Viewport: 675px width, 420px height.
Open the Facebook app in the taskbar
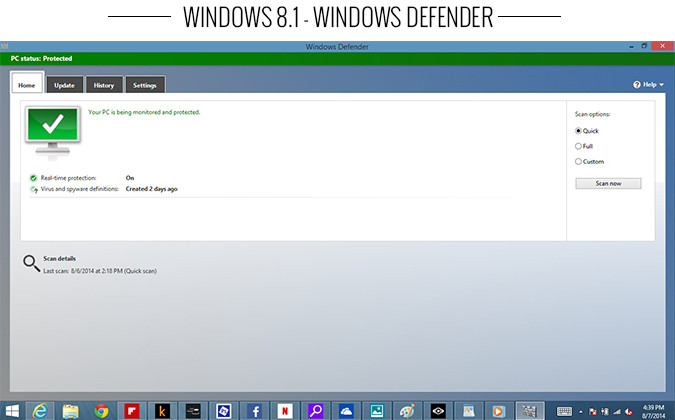pyautogui.click(x=254, y=410)
